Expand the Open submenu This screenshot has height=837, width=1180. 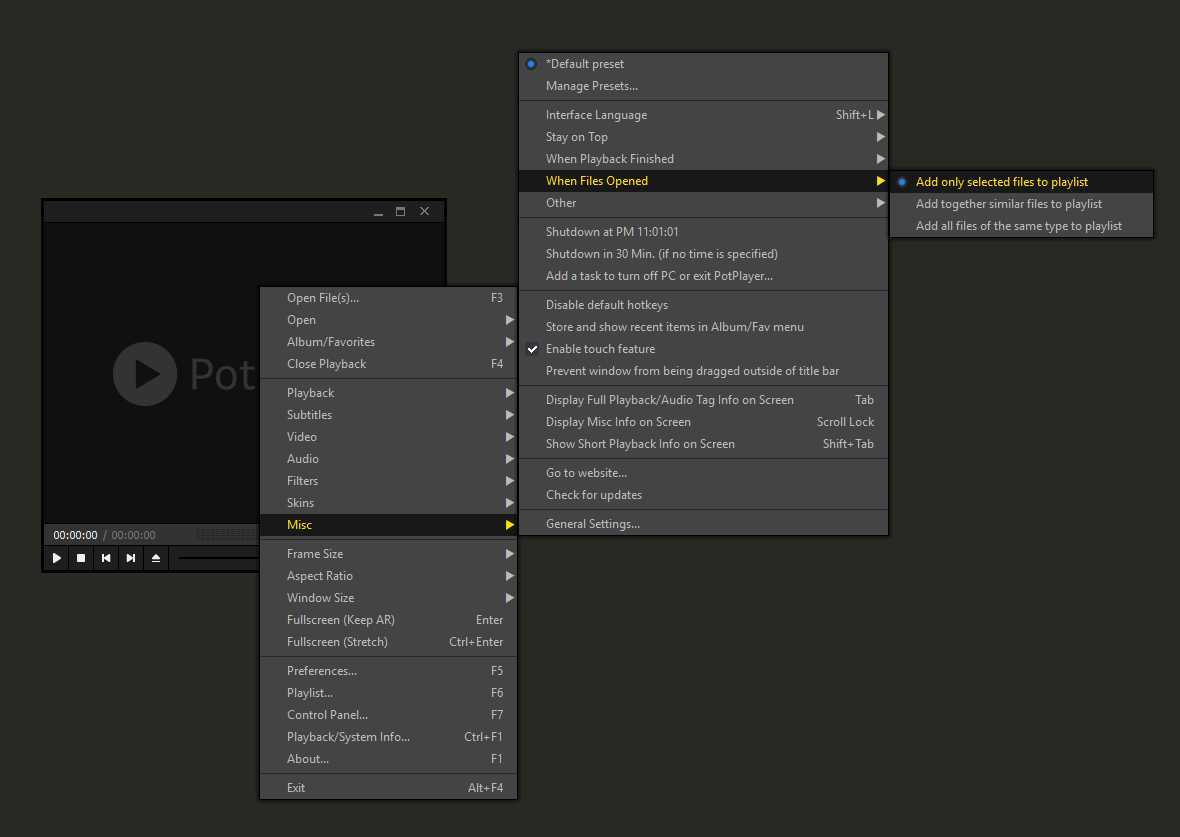[x=388, y=320]
